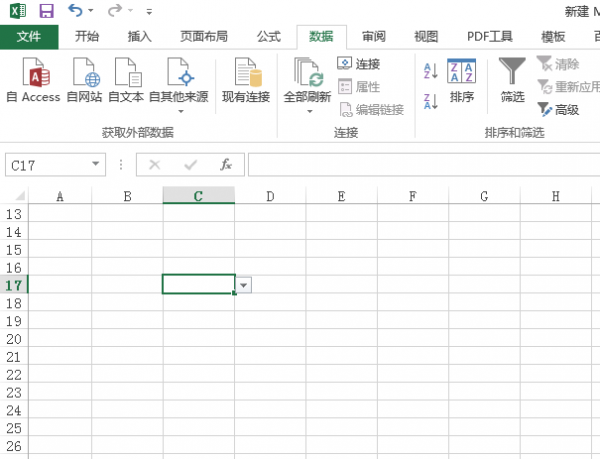
Task: Select row 17 header
Action: 14,285
